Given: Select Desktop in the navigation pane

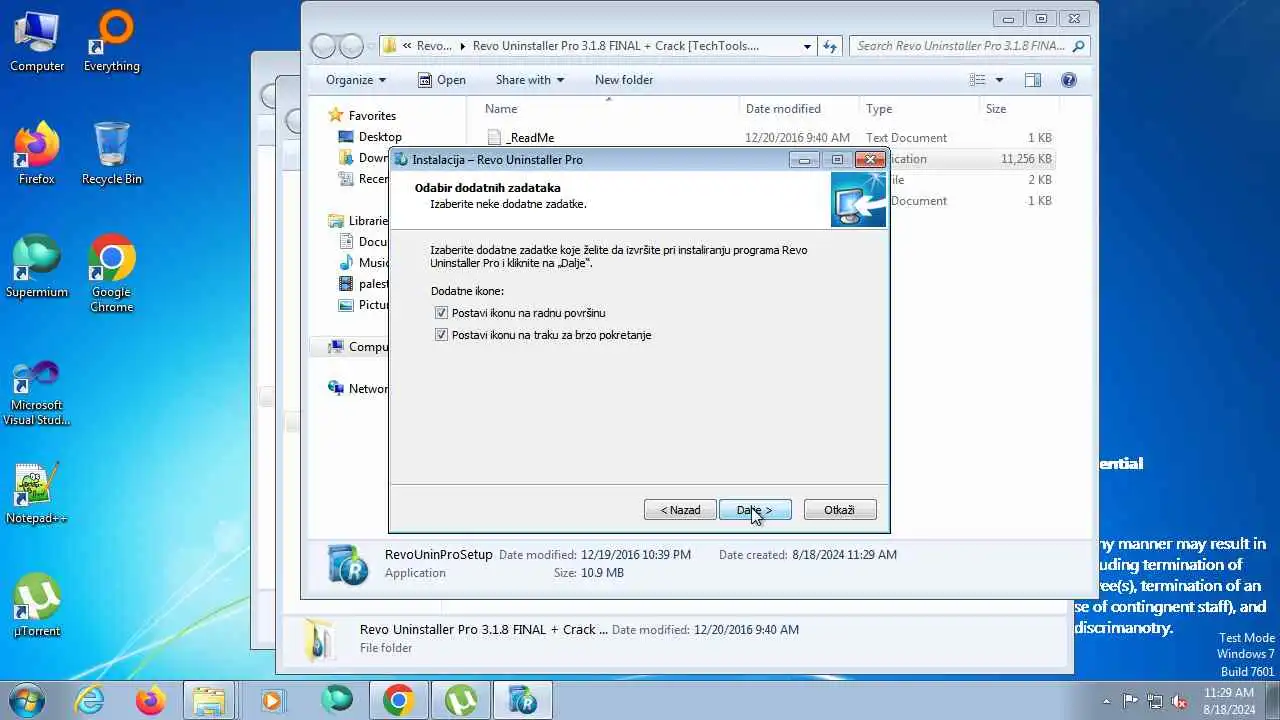Looking at the screenshot, I should [380, 137].
